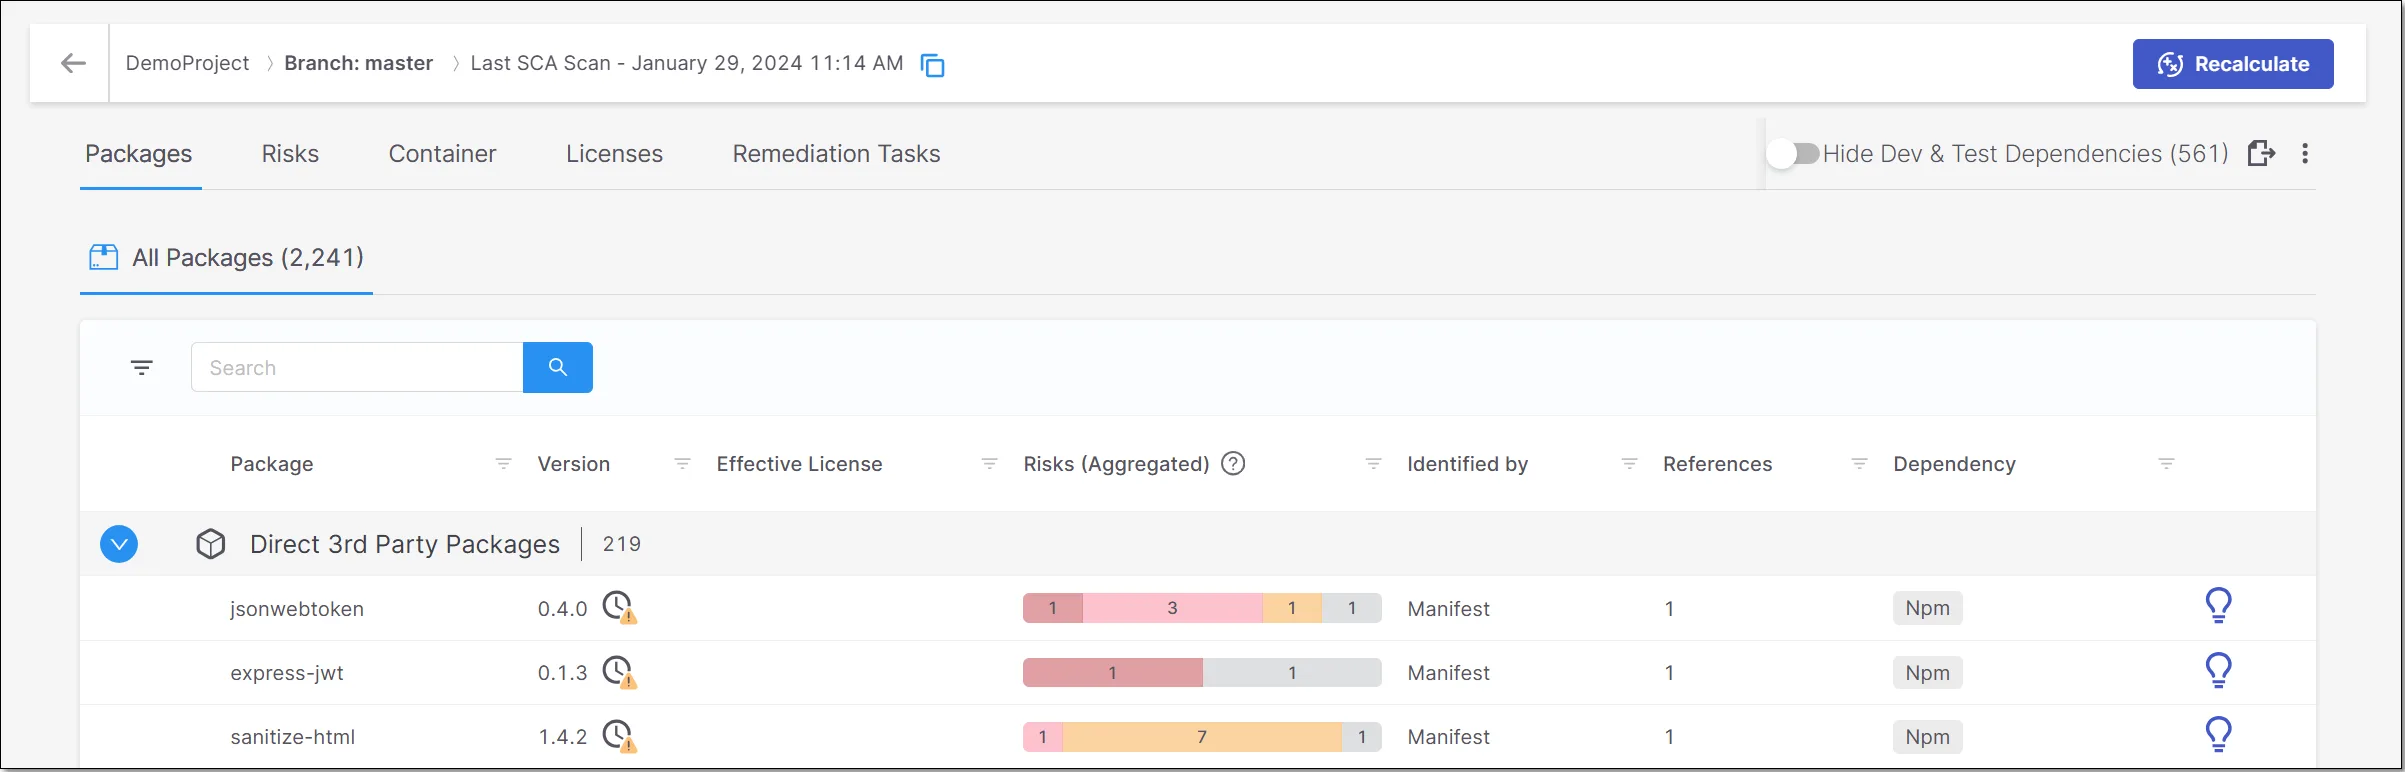Click the outdated clock icon for jsonwebtoken
Image resolution: width=2405 pixels, height=772 pixels.
point(619,607)
